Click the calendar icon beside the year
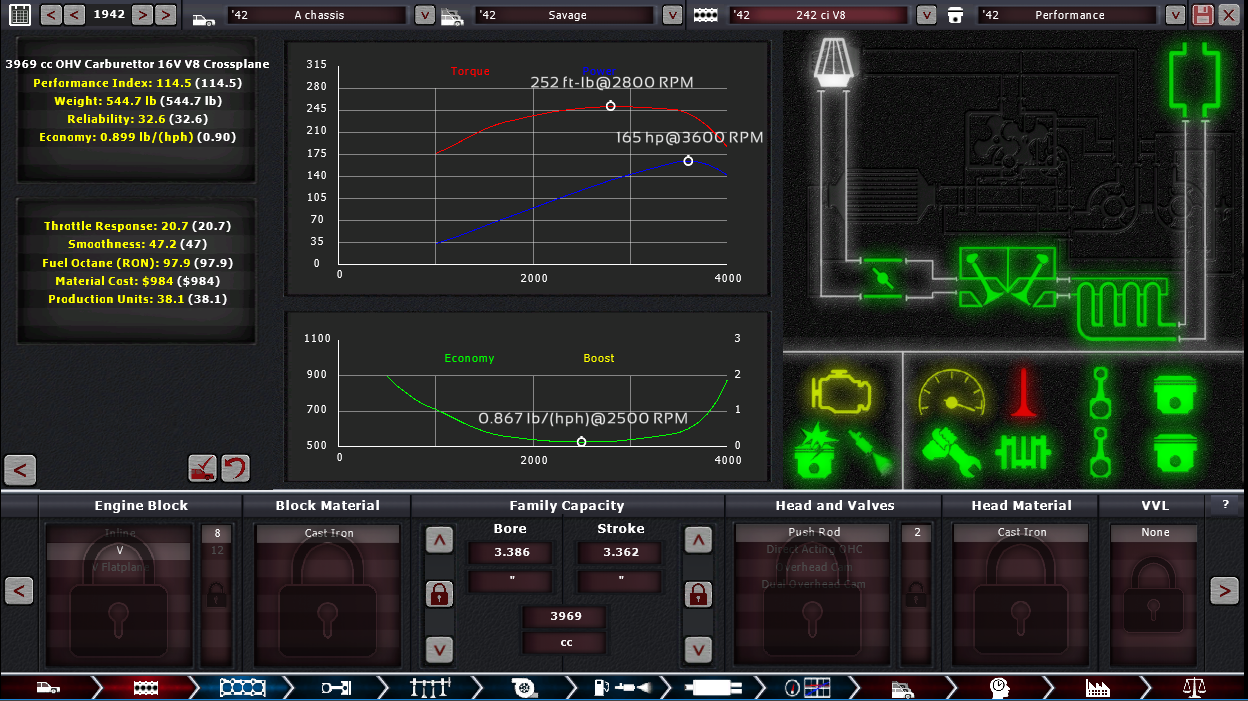Image resolution: width=1248 pixels, height=701 pixels. click(x=19, y=15)
